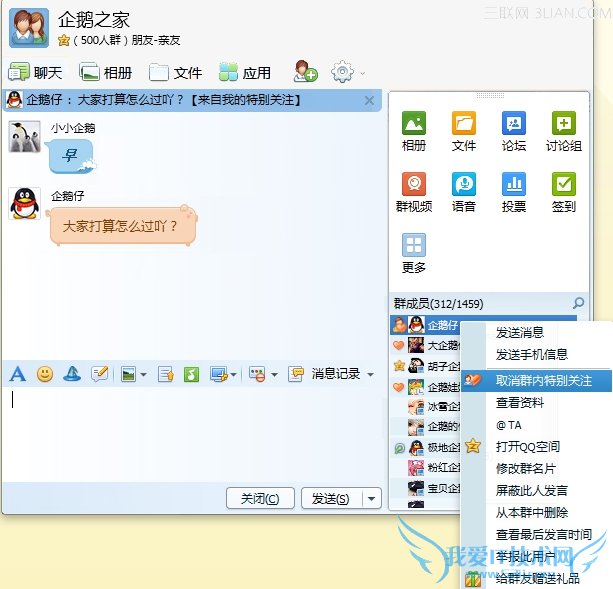Select member 极地企 in member list

coord(426,447)
